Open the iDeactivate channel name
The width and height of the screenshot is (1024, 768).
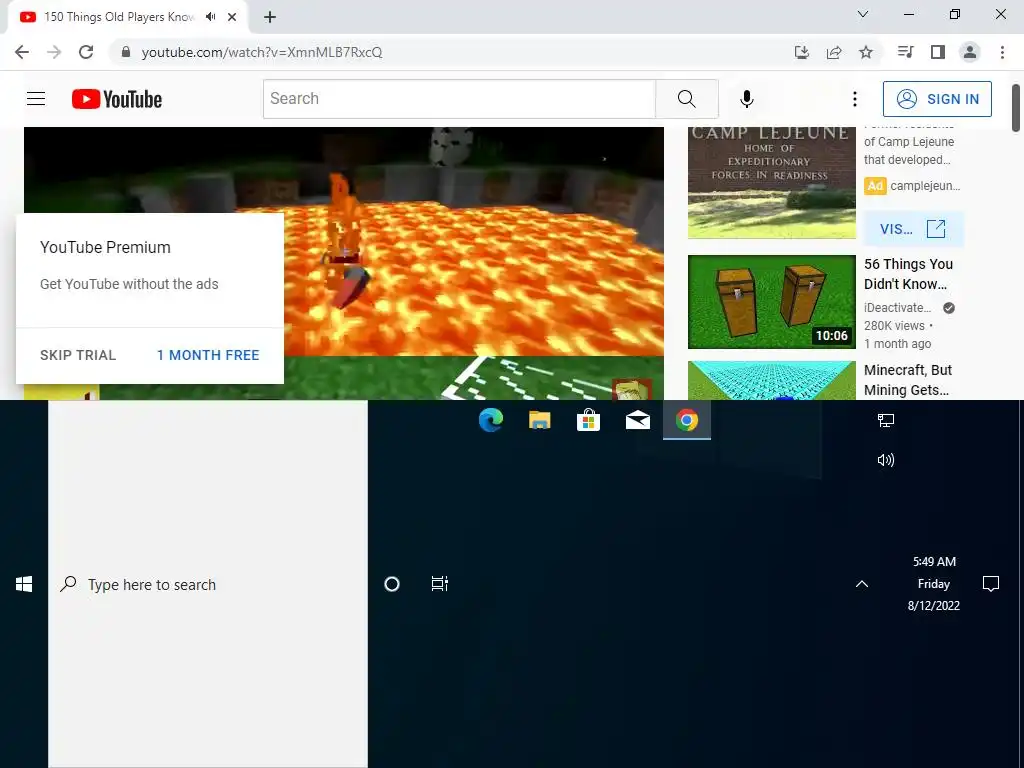point(897,308)
